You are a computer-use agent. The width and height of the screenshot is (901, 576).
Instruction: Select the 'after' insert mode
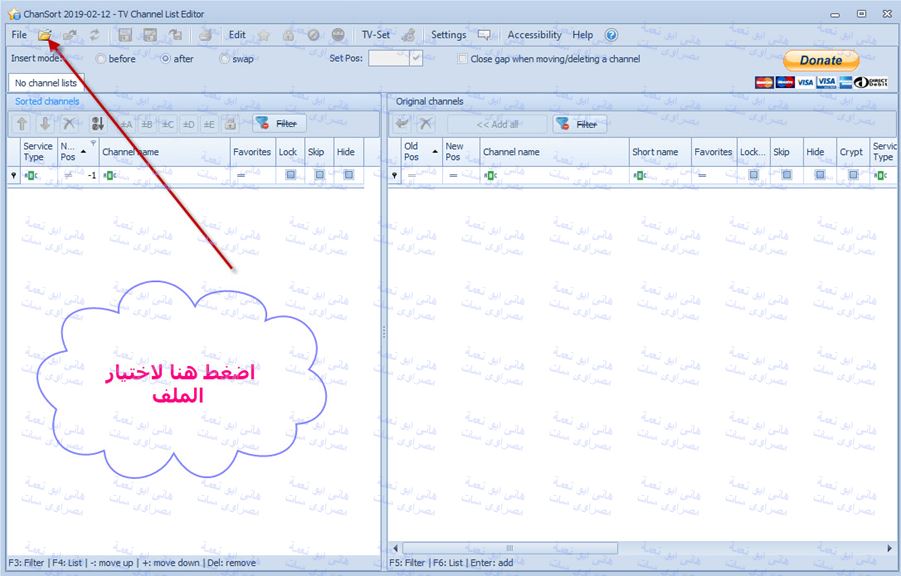click(165, 59)
